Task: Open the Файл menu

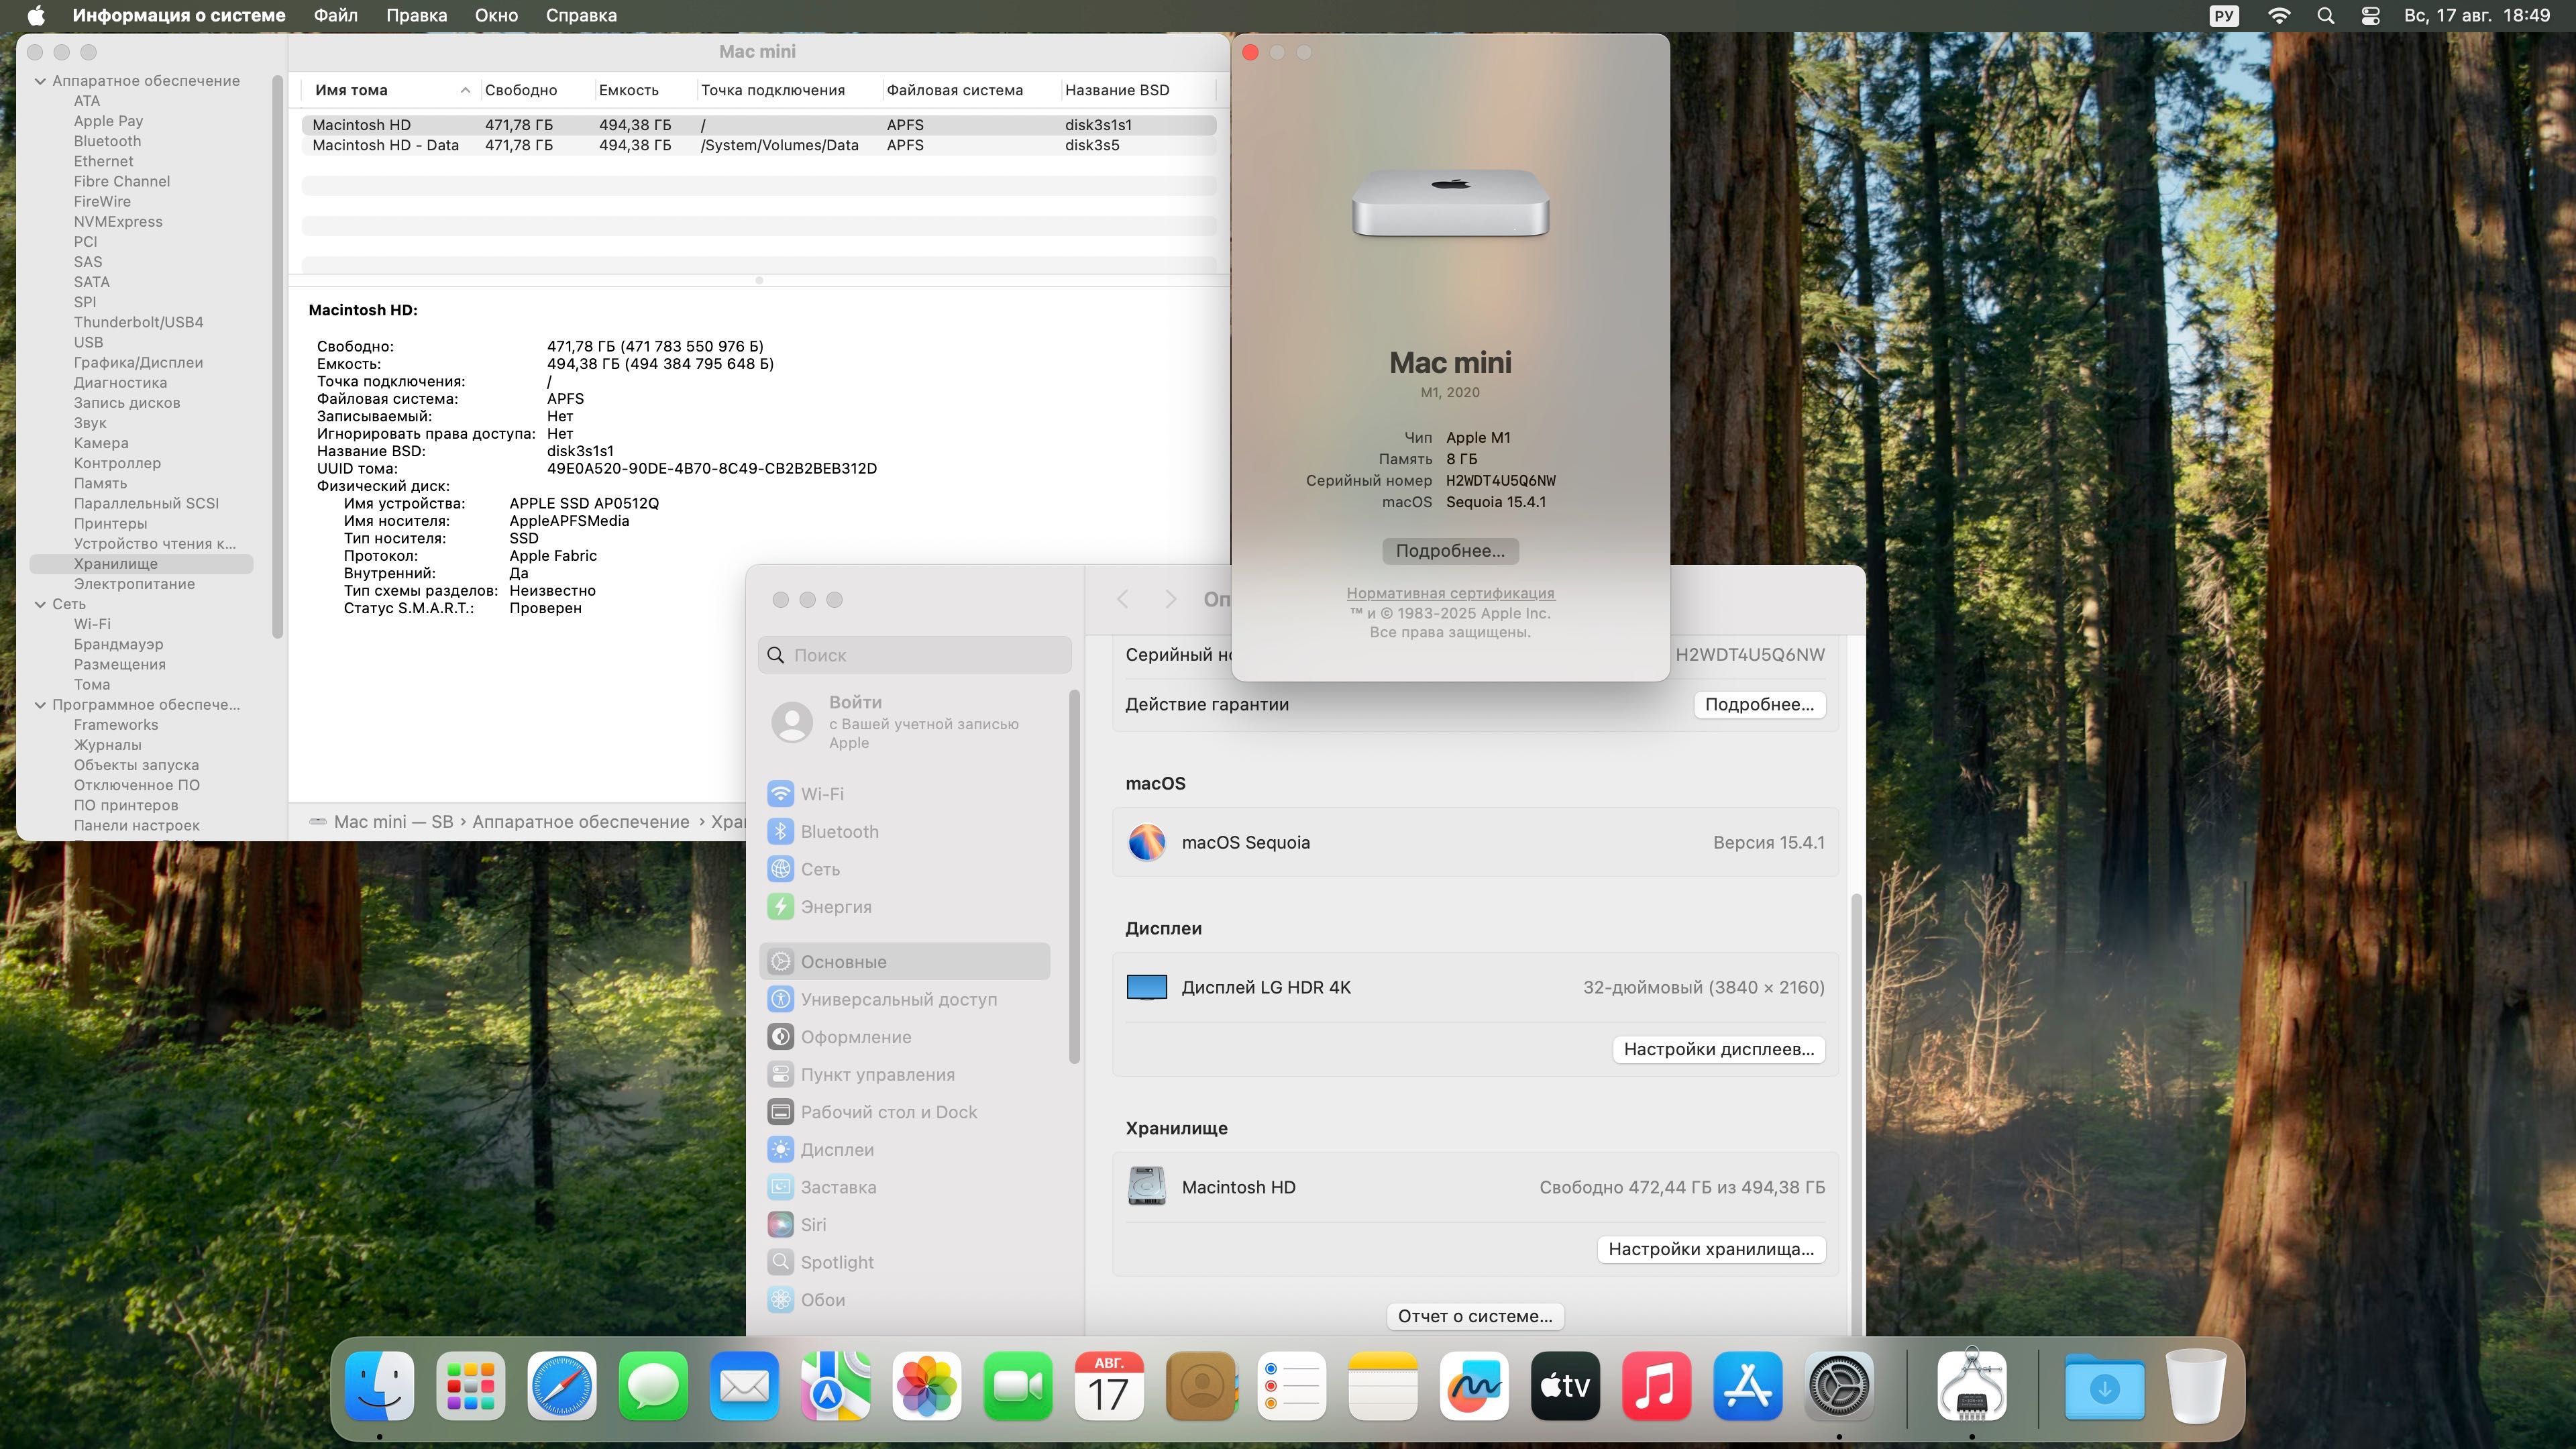Action: coord(335,16)
